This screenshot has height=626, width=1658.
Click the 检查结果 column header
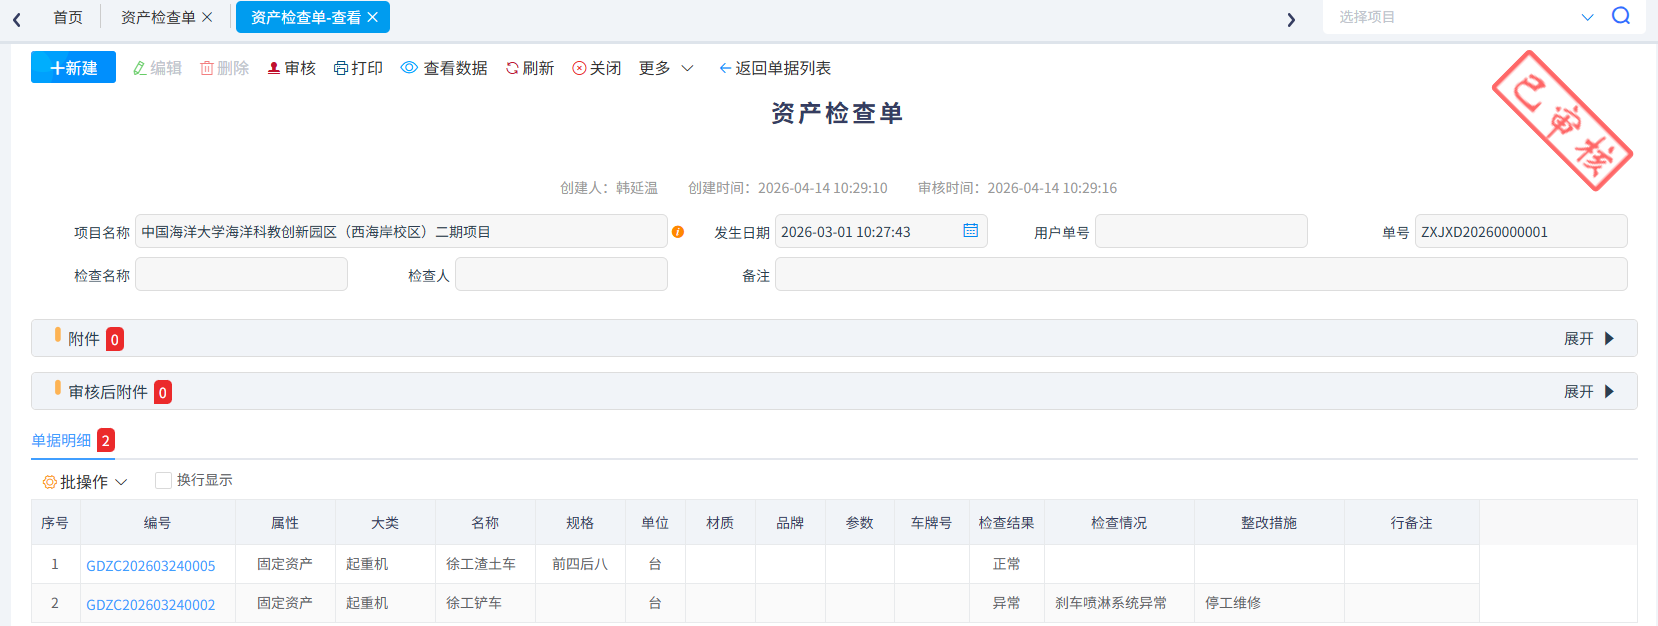(1006, 522)
